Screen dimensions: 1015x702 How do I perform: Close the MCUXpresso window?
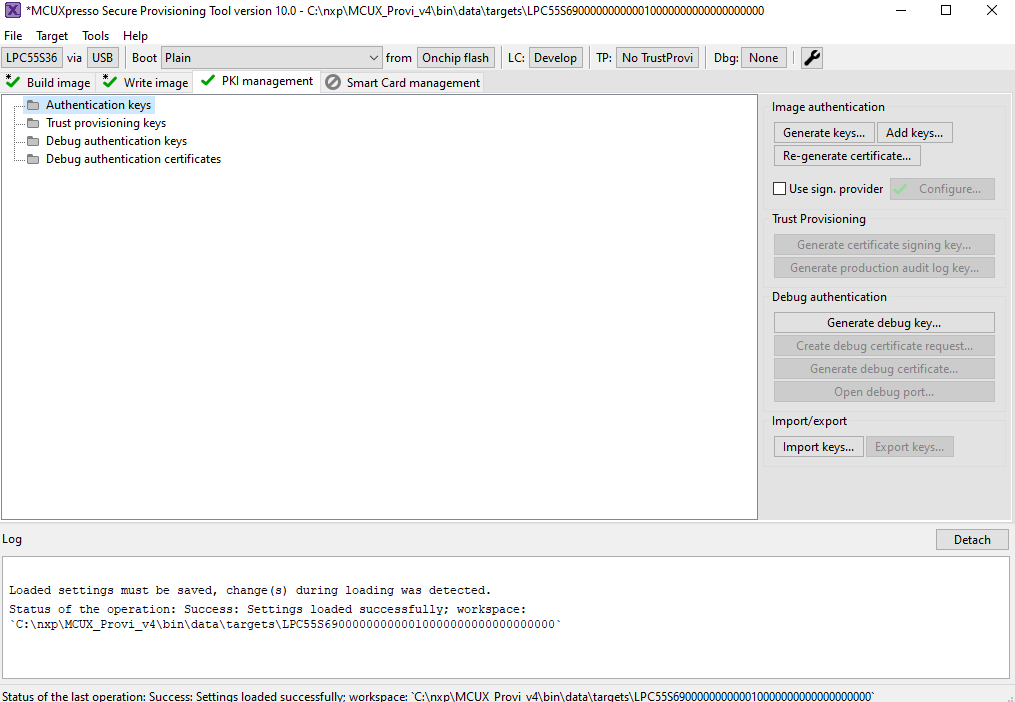(x=992, y=10)
